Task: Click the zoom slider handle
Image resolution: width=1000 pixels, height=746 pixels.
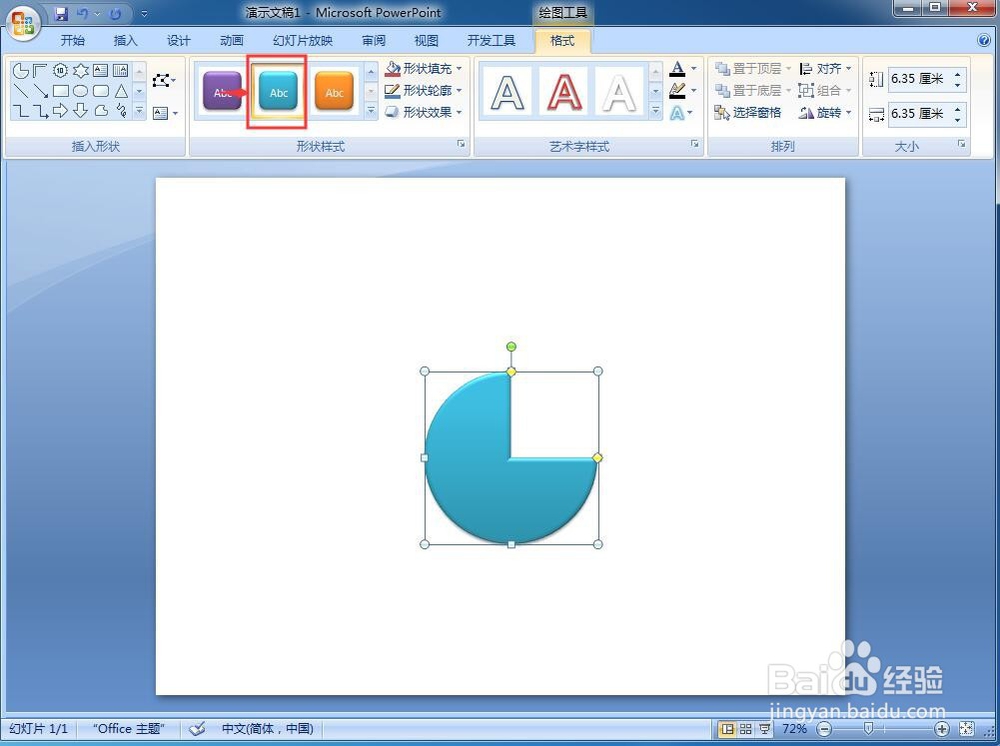Action: pos(868,728)
